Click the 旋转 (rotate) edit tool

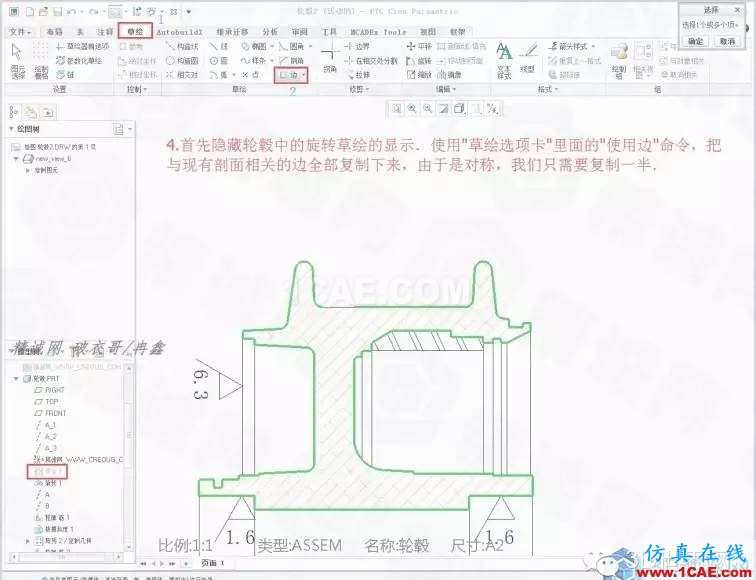coord(419,61)
